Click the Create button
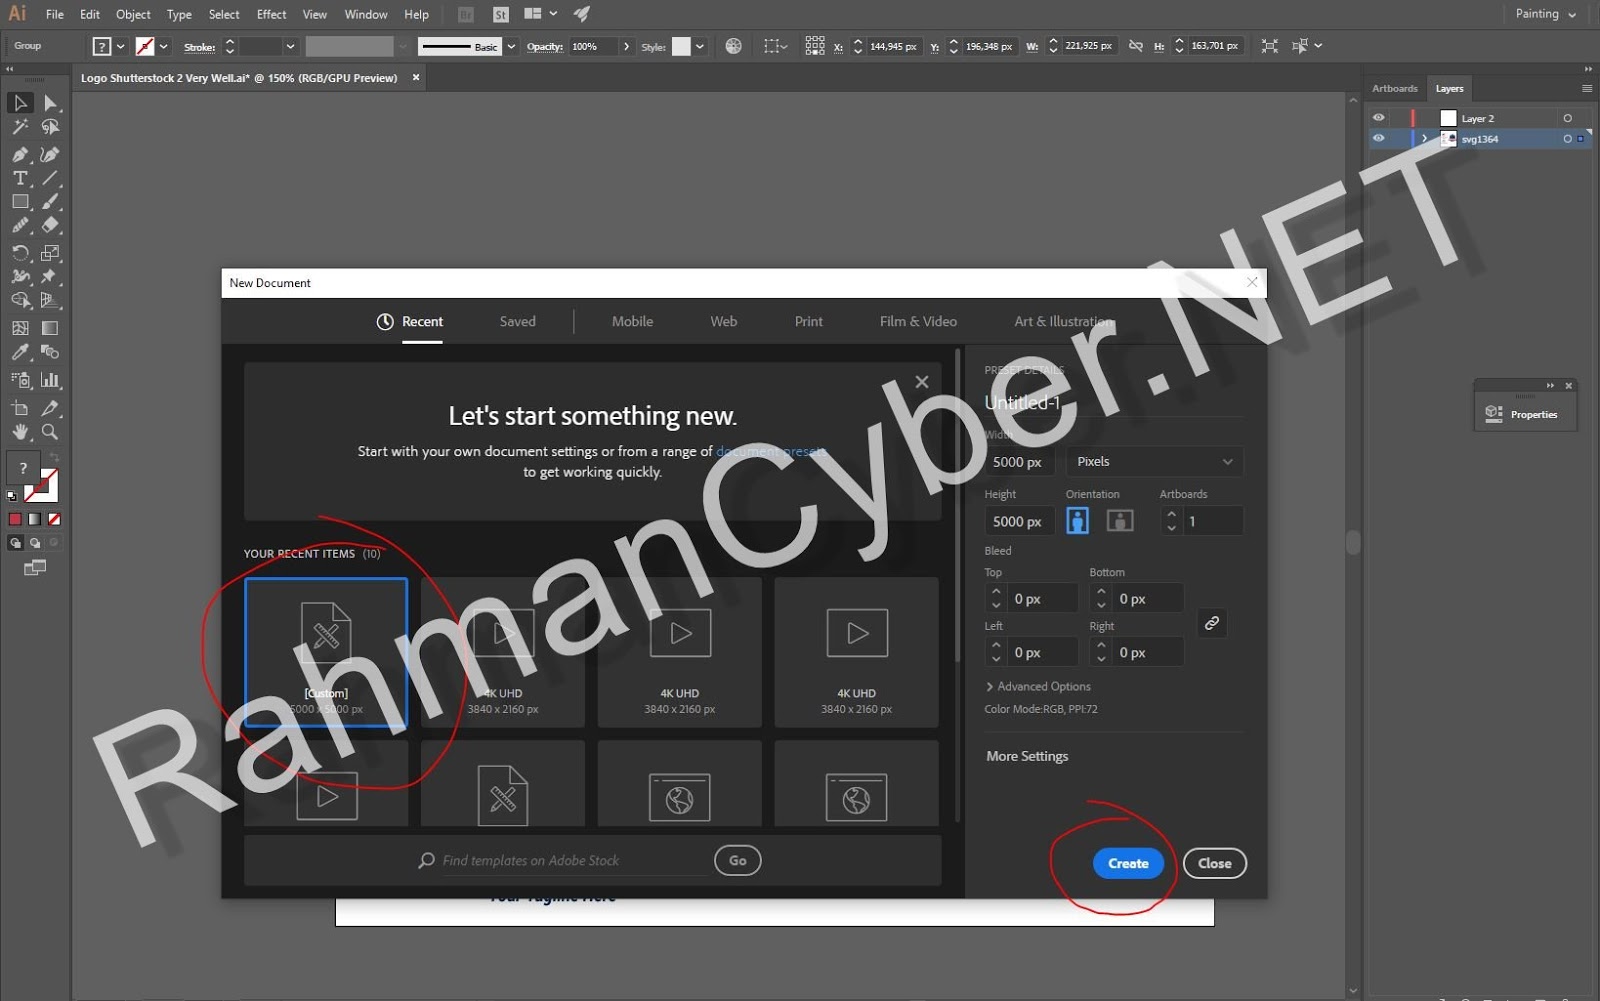This screenshot has width=1600, height=1001. [1128, 863]
